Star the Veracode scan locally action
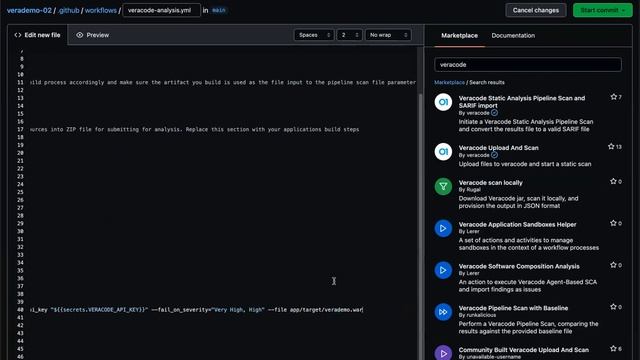The width and height of the screenshot is (640, 360). click(613, 181)
